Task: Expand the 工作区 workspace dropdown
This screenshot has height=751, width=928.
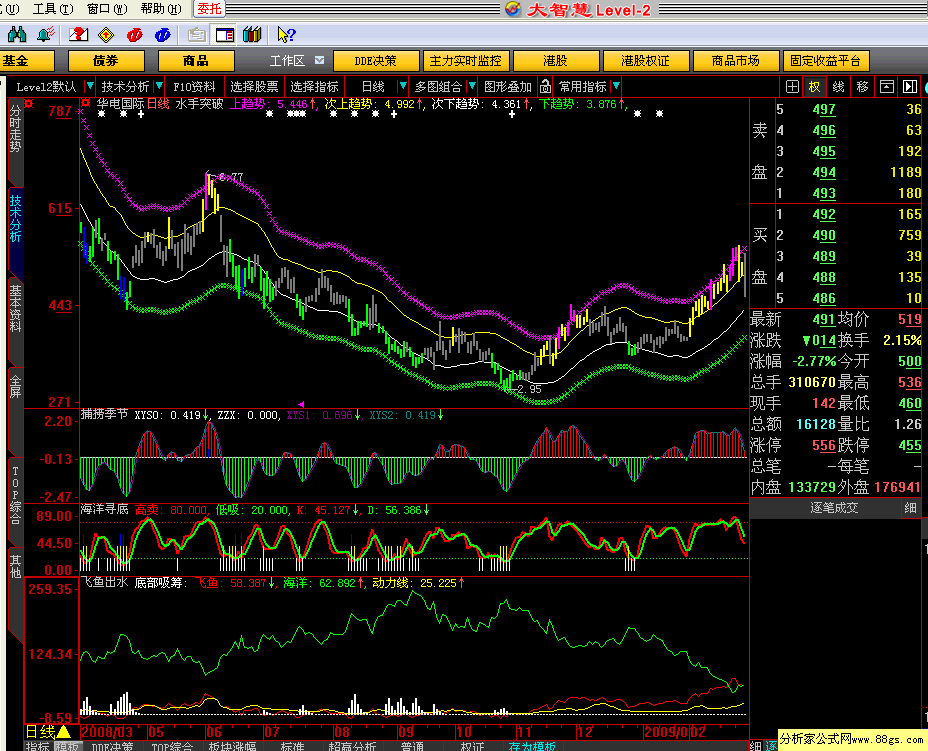Action: pyautogui.click(x=320, y=60)
